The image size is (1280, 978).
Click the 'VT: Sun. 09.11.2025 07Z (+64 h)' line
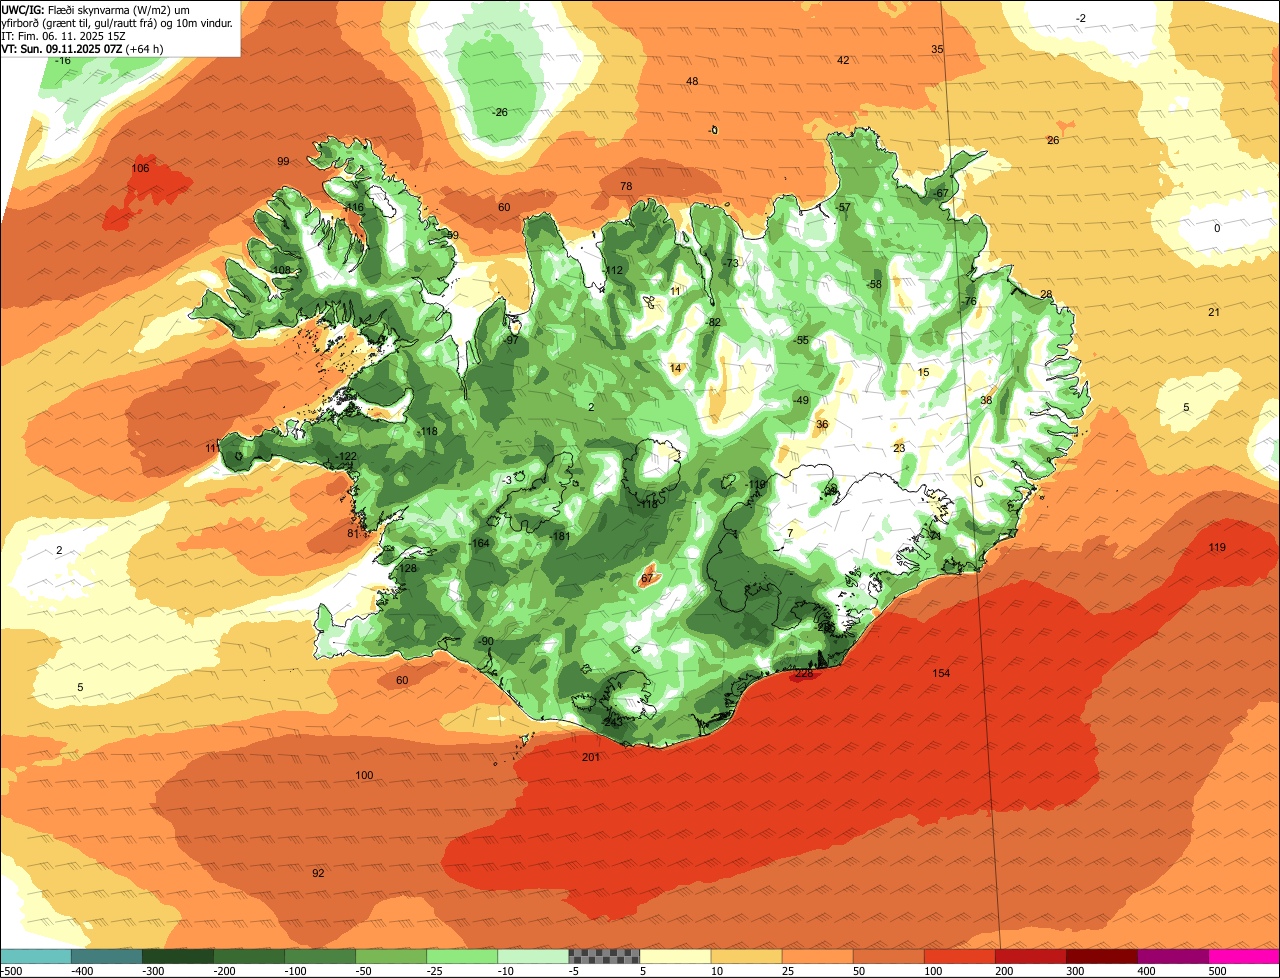click(x=83, y=49)
